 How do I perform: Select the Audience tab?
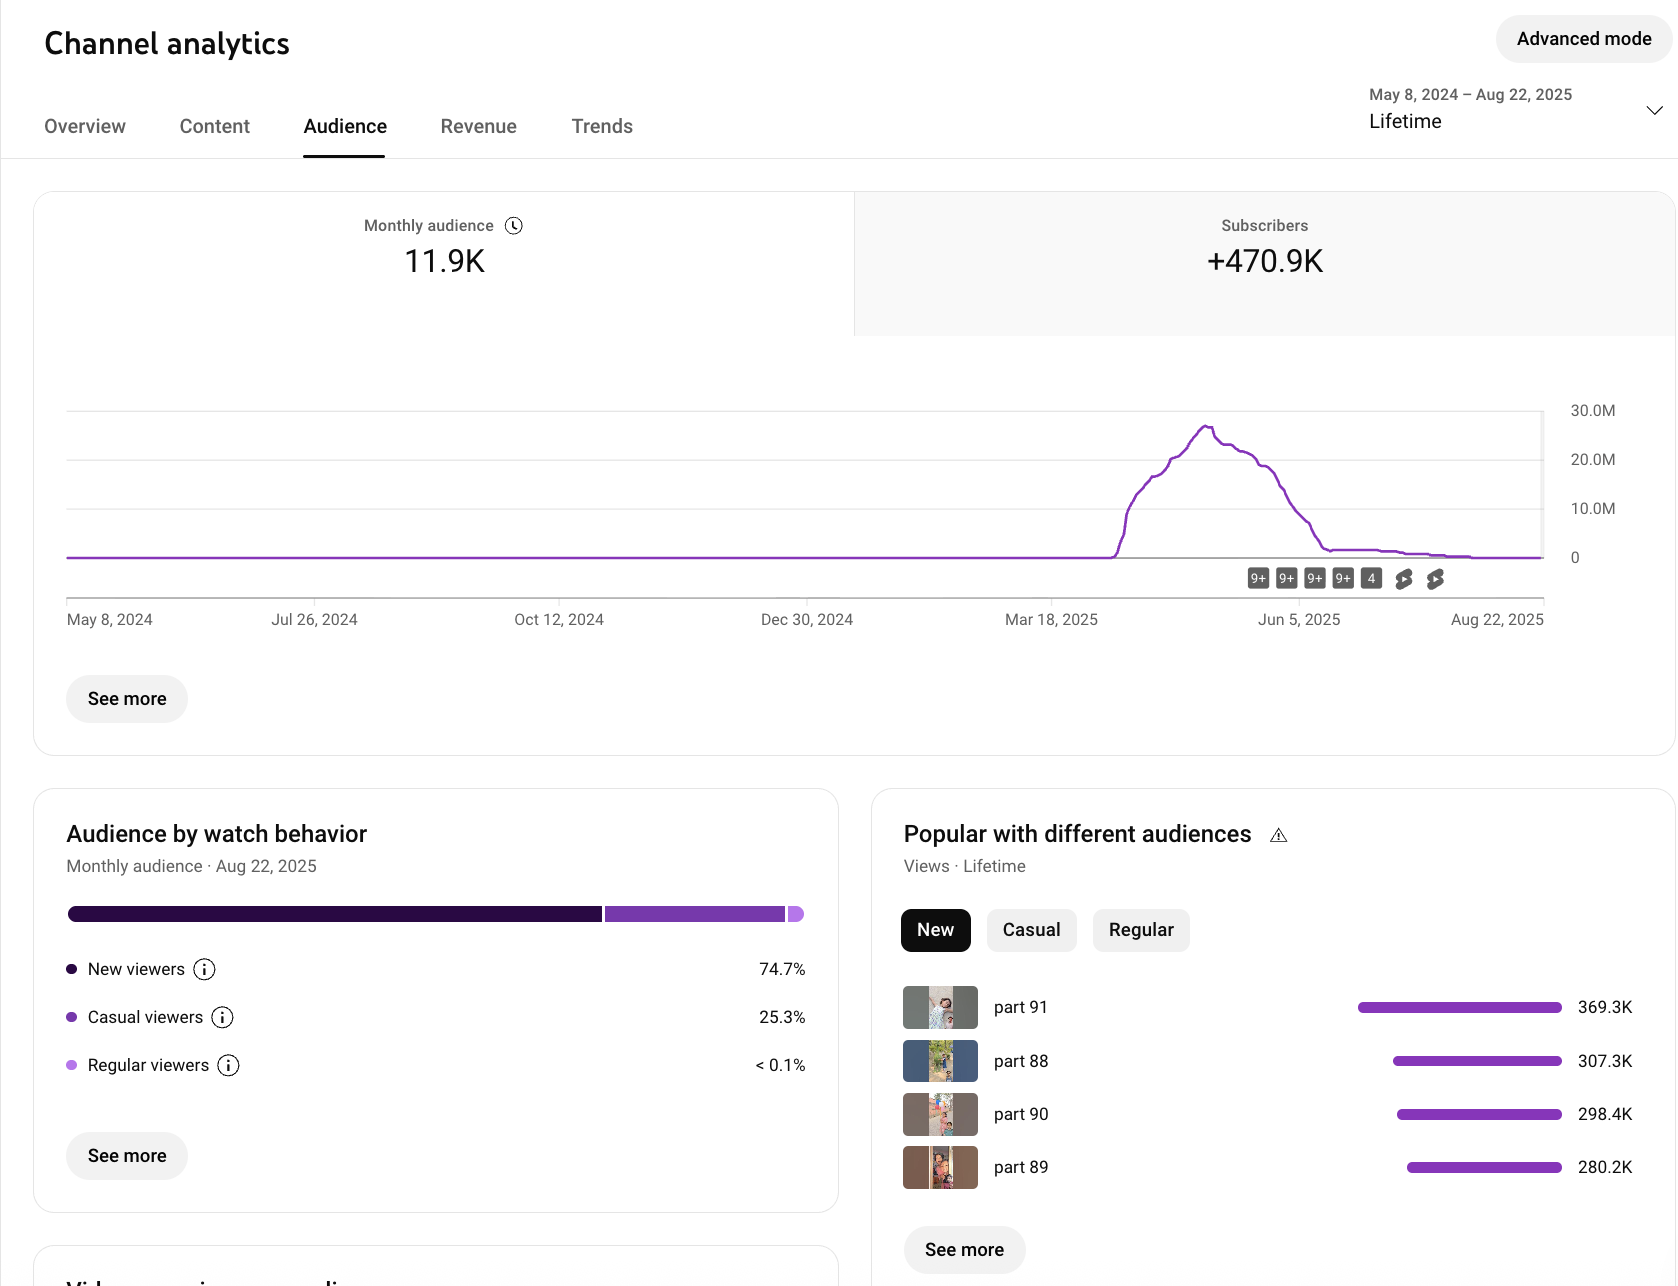tap(345, 126)
